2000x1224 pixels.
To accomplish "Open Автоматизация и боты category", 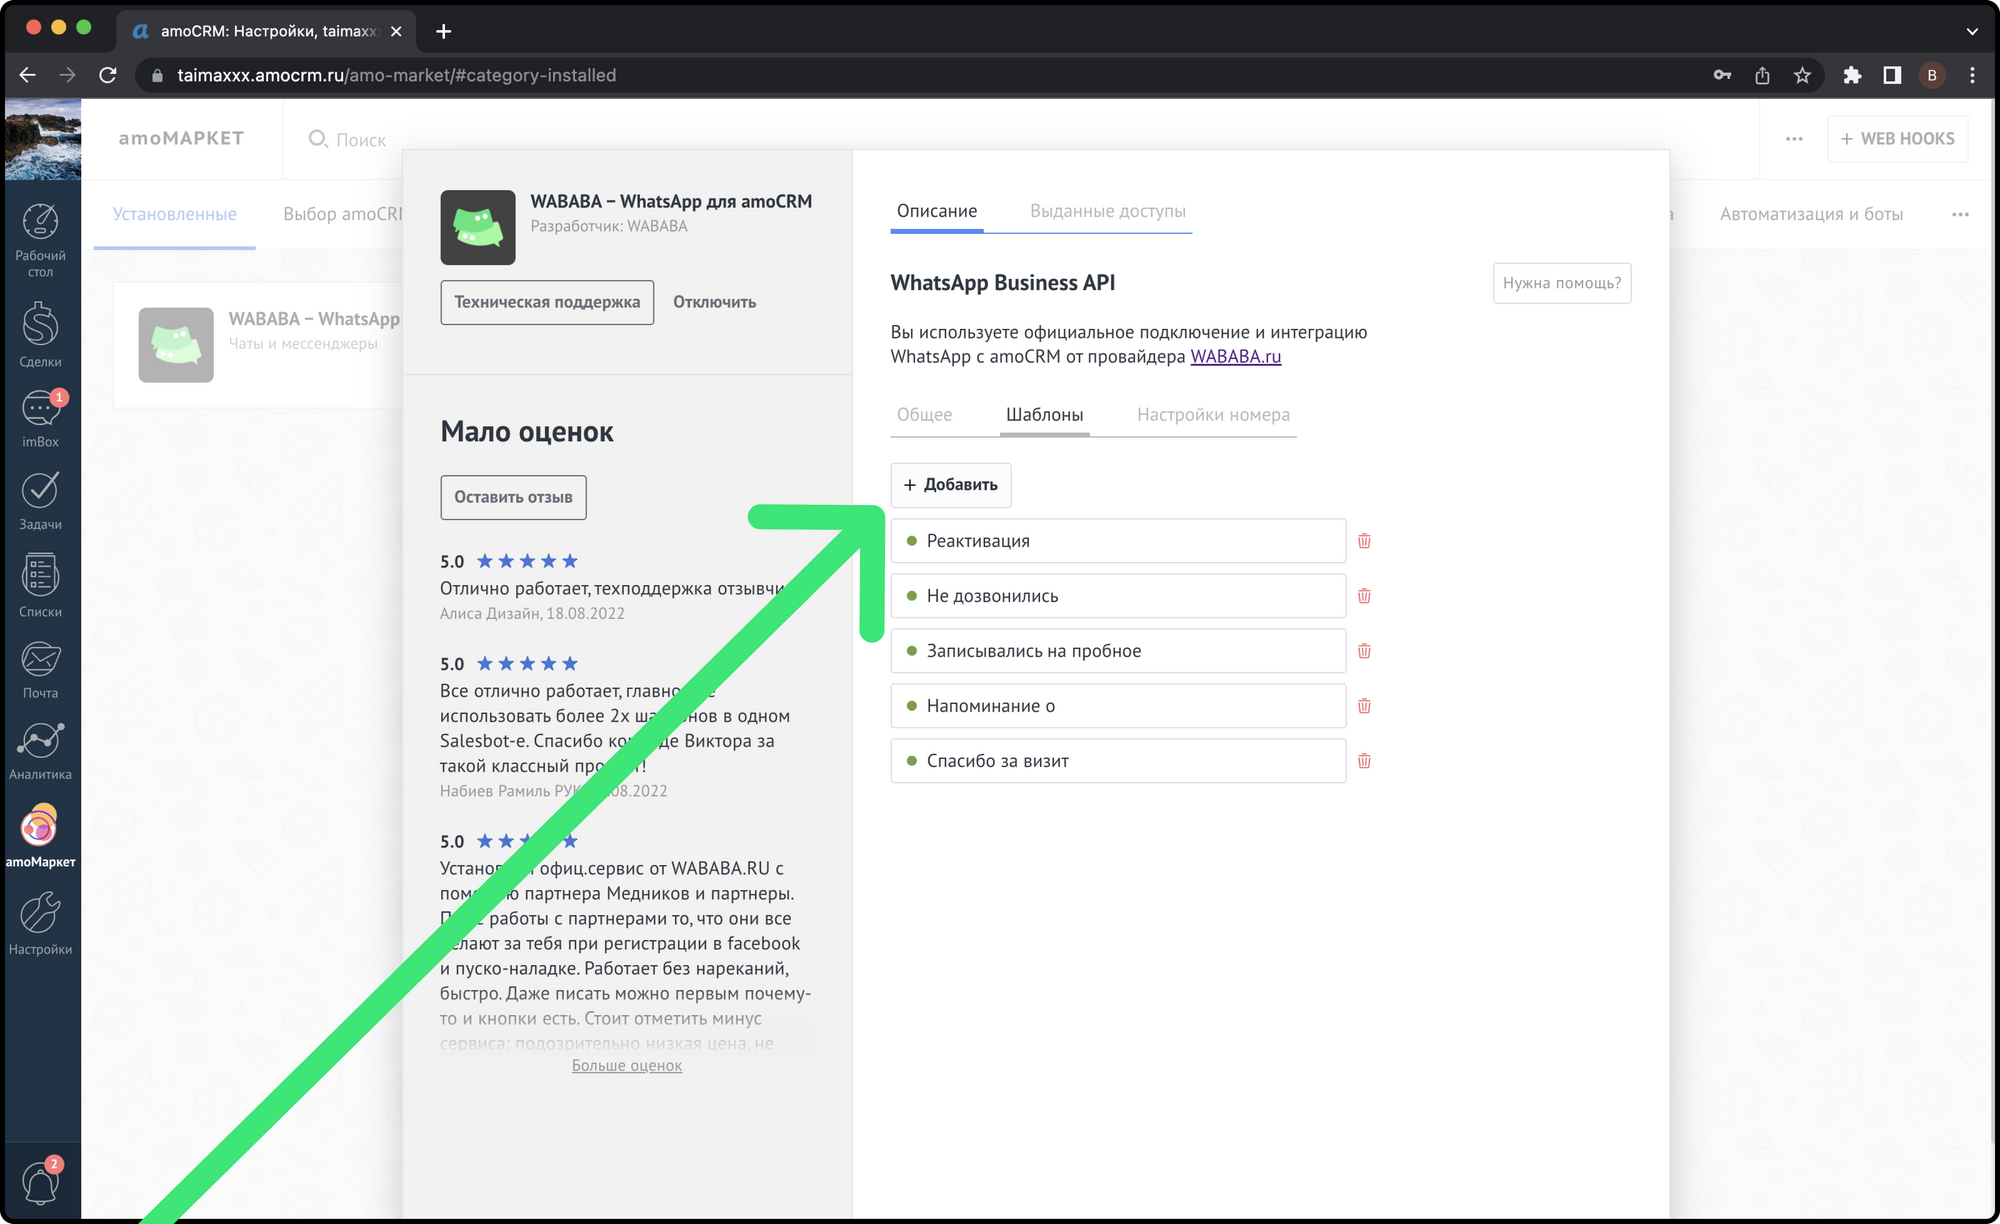I will click(1811, 214).
